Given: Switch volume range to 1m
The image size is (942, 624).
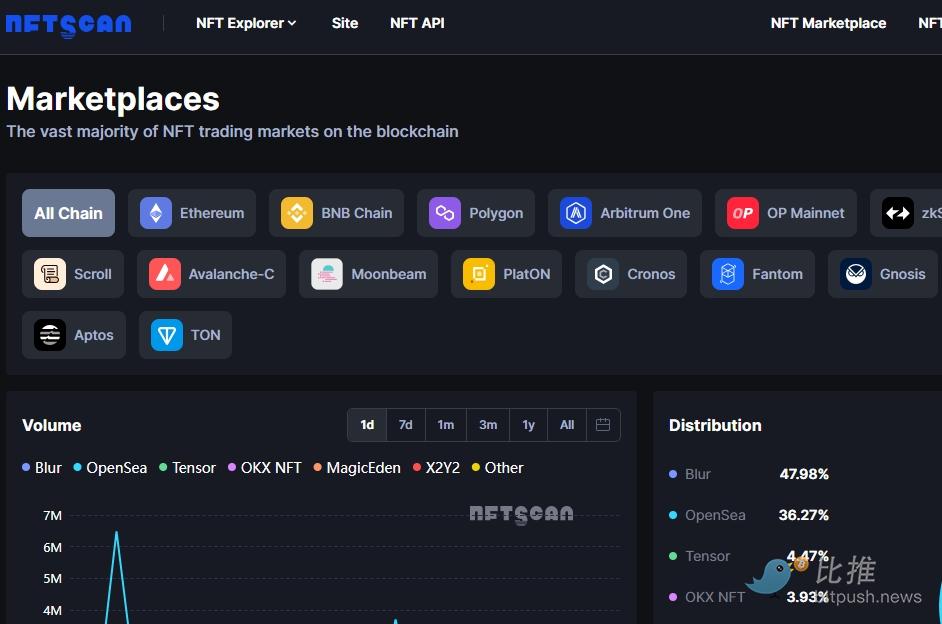Looking at the screenshot, I should 446,425.
